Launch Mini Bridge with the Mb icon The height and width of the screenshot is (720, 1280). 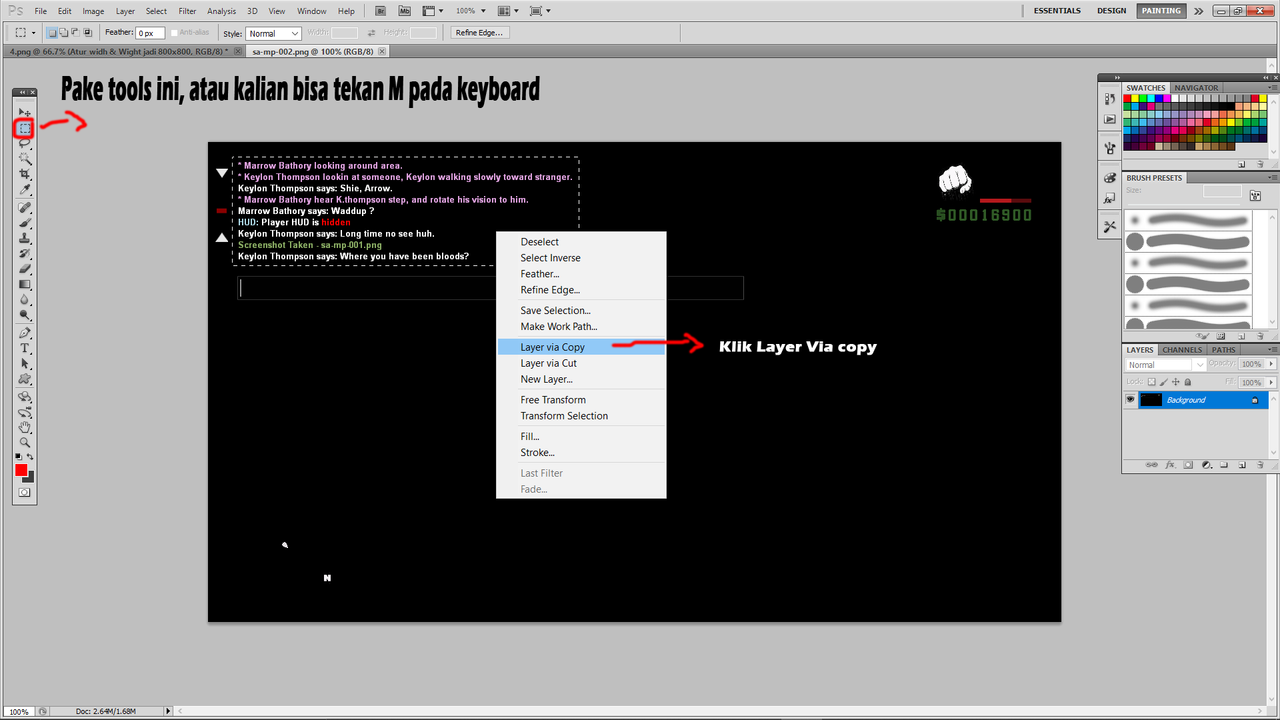pos(404,11)
